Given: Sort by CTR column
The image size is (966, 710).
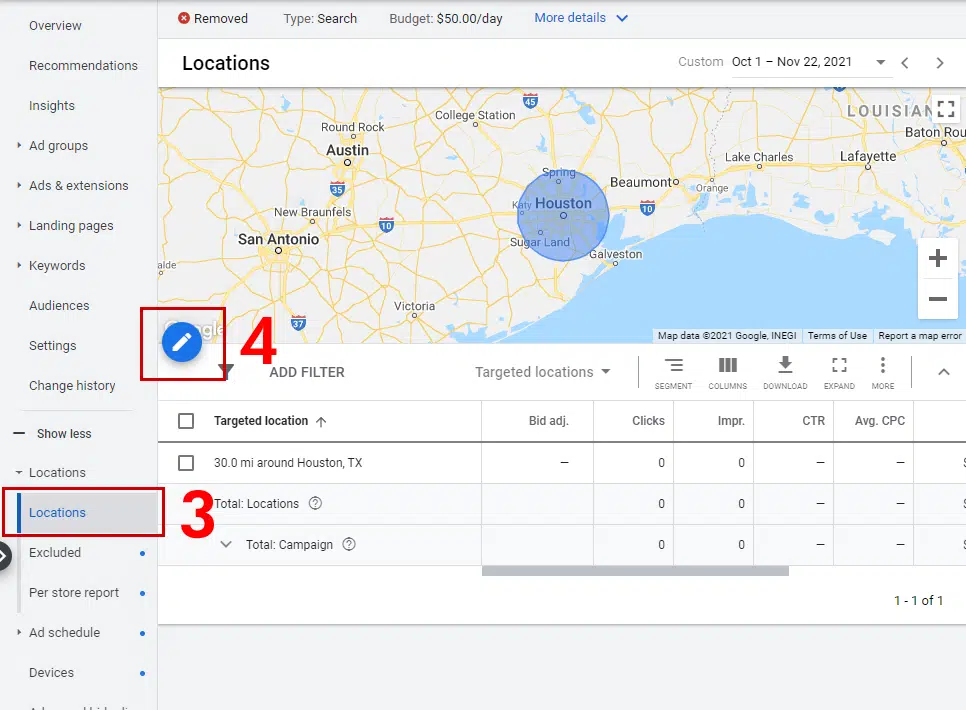Looking at the screenshot, I should tap(813, 421).
